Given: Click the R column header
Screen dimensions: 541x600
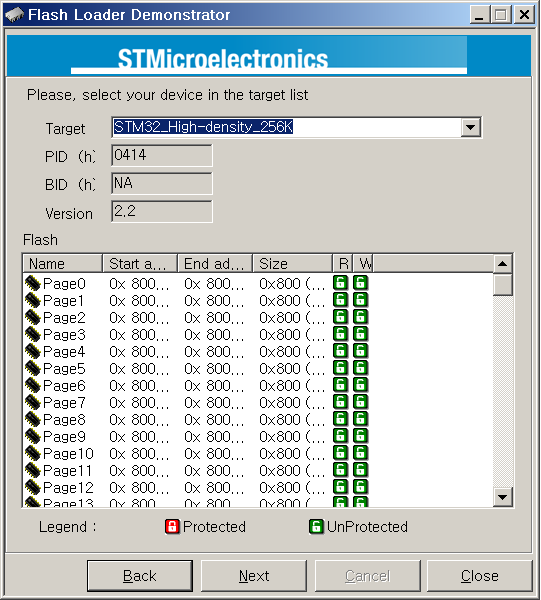Looking at the screenshot, I should [x=342, y=264].
